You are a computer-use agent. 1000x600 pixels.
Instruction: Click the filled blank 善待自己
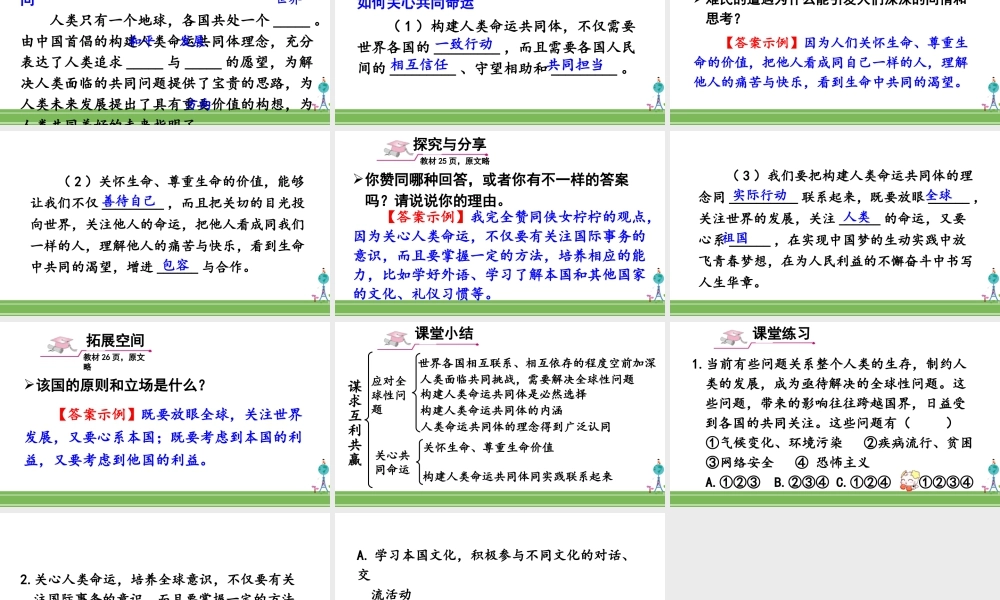(x=129, y=202)
